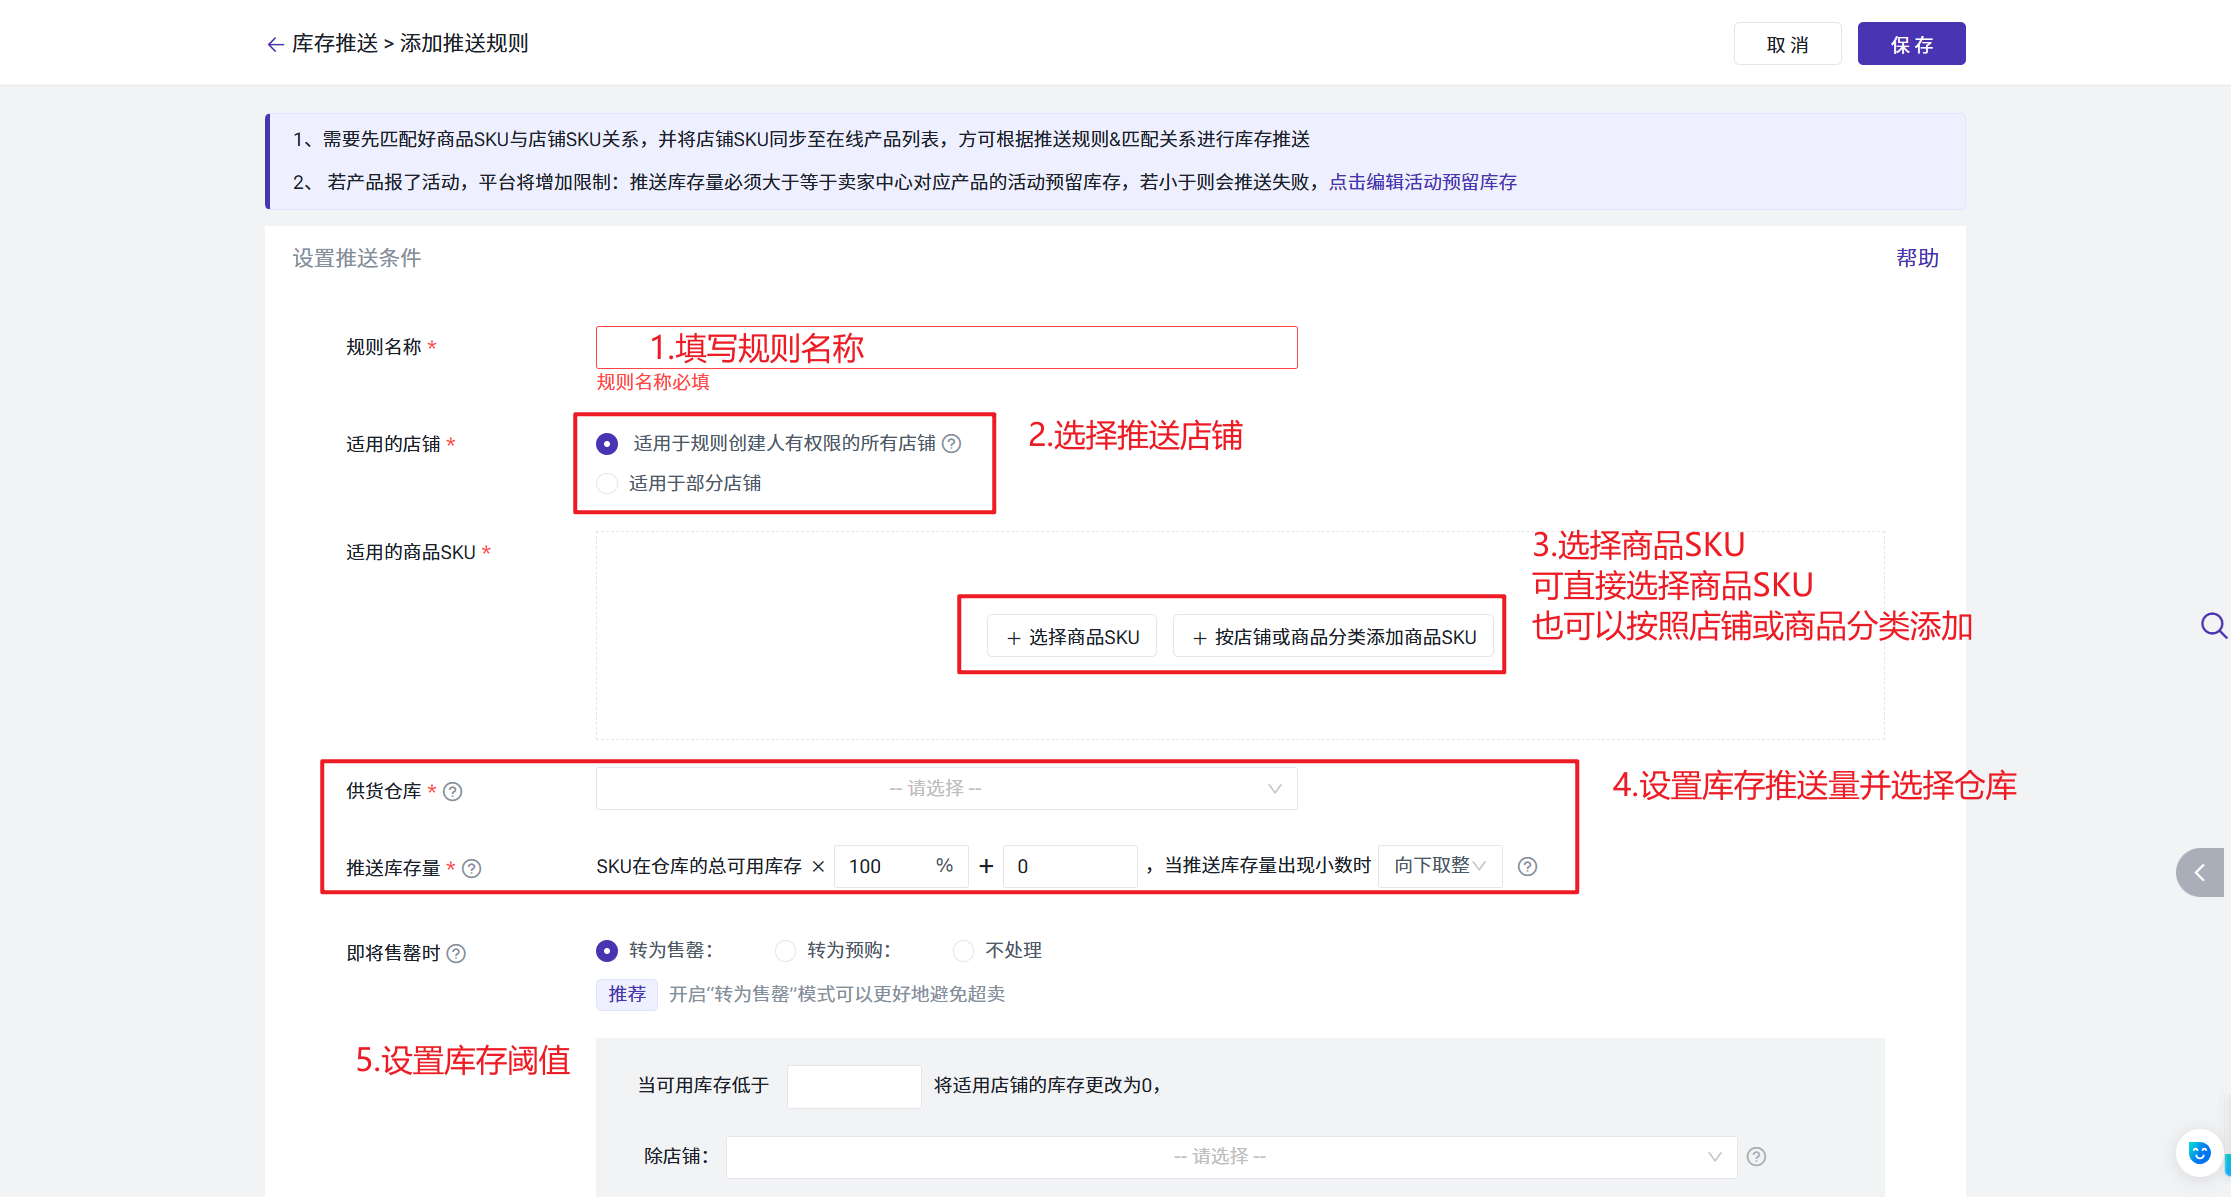Click the back arrow beside 库存推送

[275, 44]
